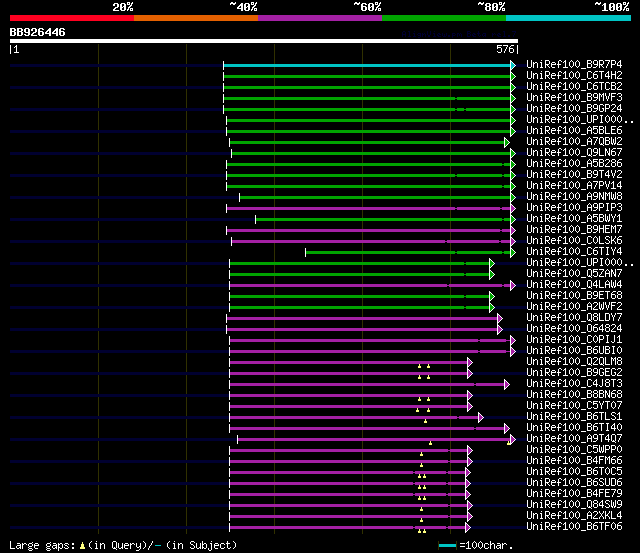Open subject UniRef100_C6T4H2

(x=574, y=76)
